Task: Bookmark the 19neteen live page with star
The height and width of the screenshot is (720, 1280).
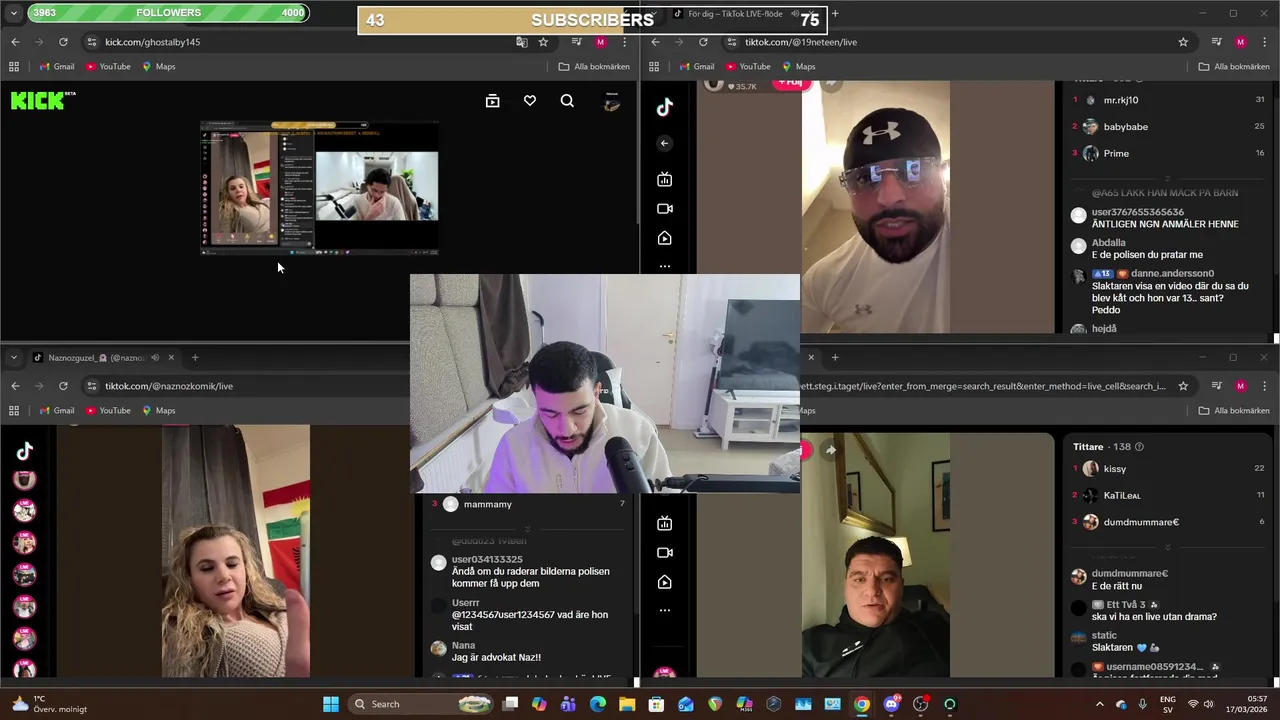Action: 1183,42
